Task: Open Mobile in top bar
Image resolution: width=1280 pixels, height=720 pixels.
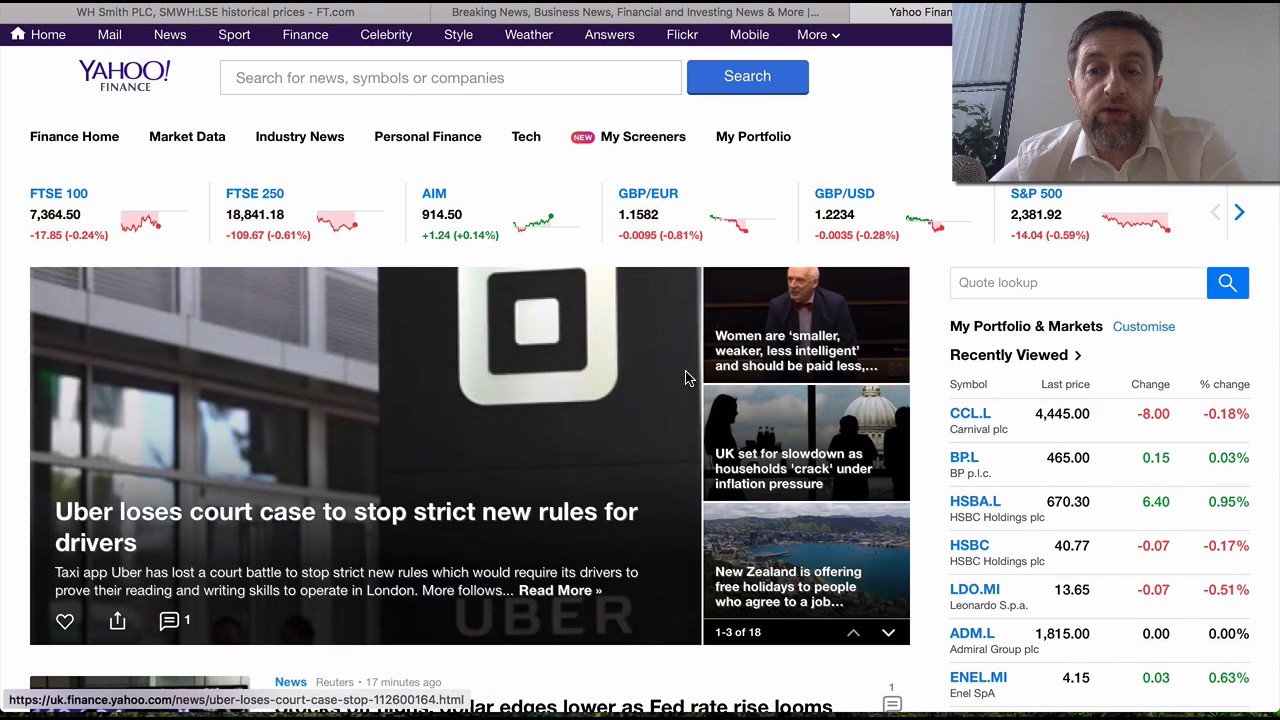Action: tap(749, 35)
